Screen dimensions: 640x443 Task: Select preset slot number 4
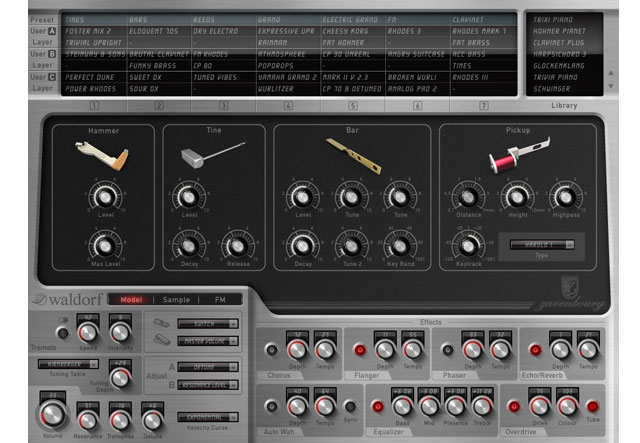(x=288, y=106)
